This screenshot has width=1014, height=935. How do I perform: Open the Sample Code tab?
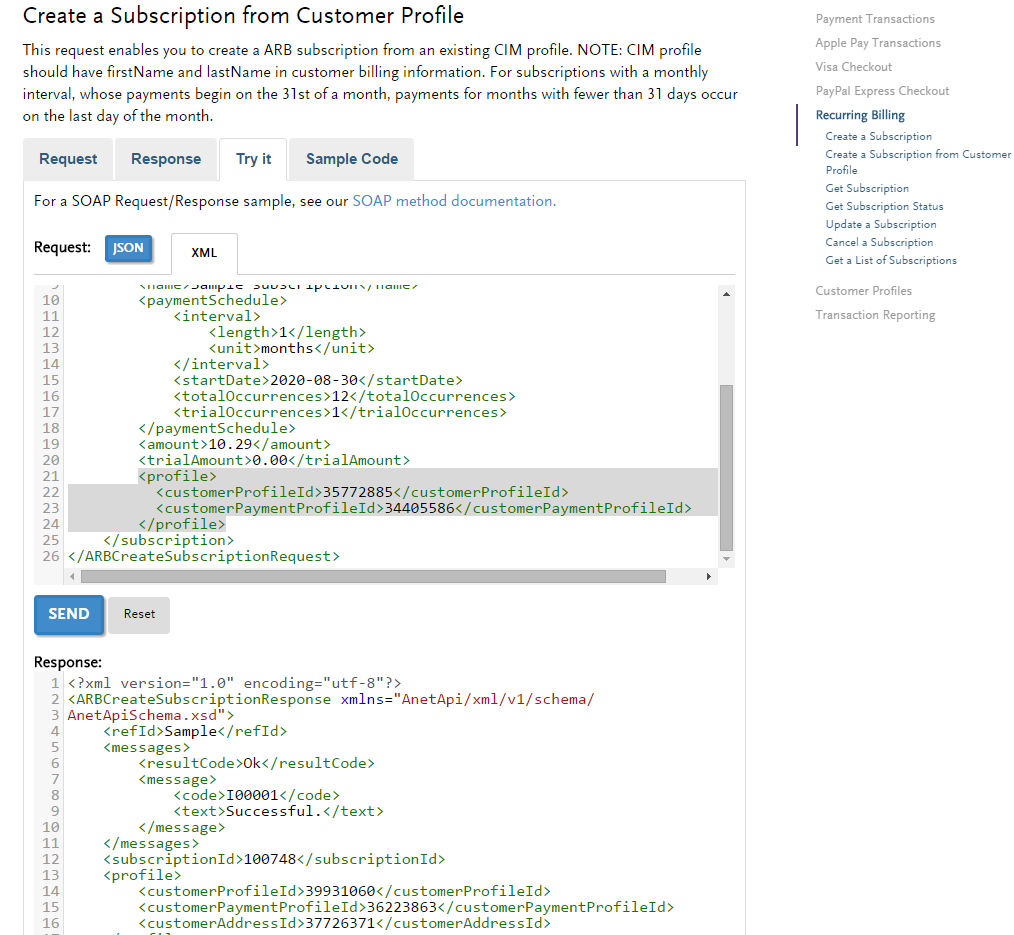coord(352,159)
